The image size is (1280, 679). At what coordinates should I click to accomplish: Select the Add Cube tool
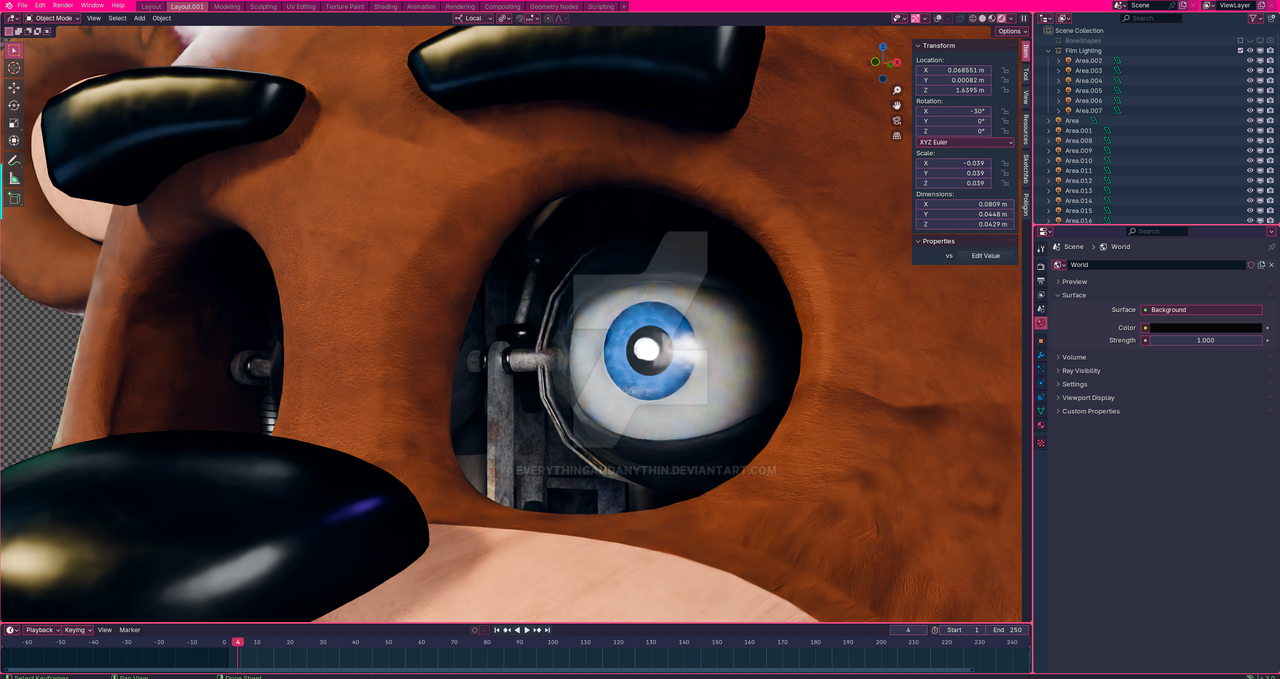pos(14,198)
